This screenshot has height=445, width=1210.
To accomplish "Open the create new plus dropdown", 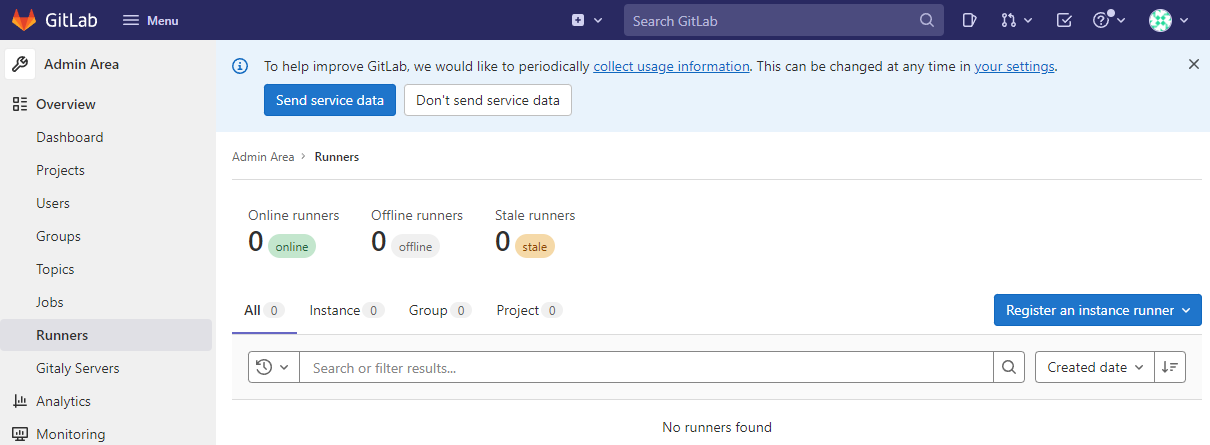I will coord(587,20).
